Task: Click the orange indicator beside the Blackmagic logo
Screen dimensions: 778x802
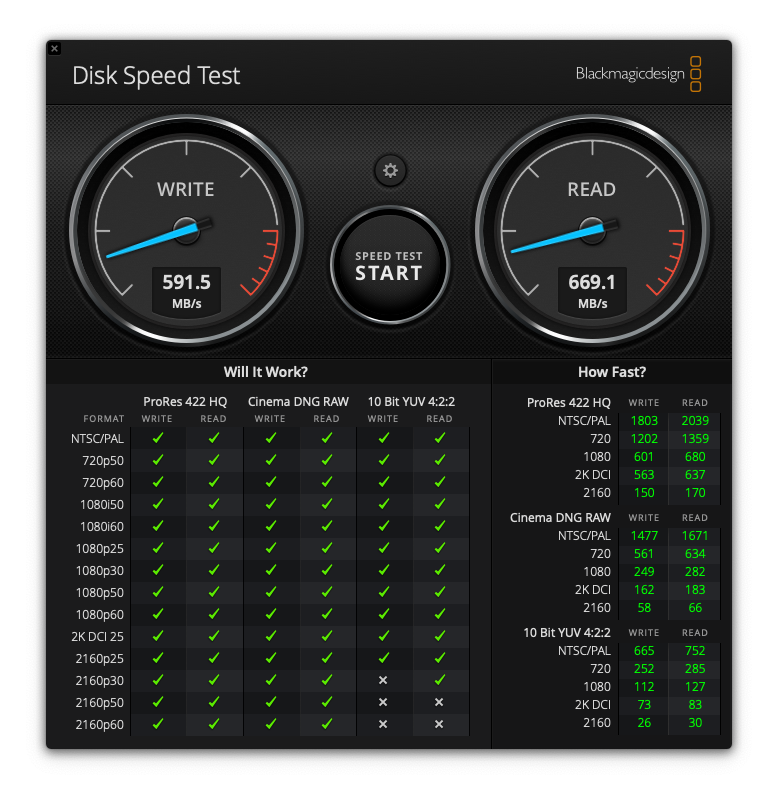Action: 696,73
